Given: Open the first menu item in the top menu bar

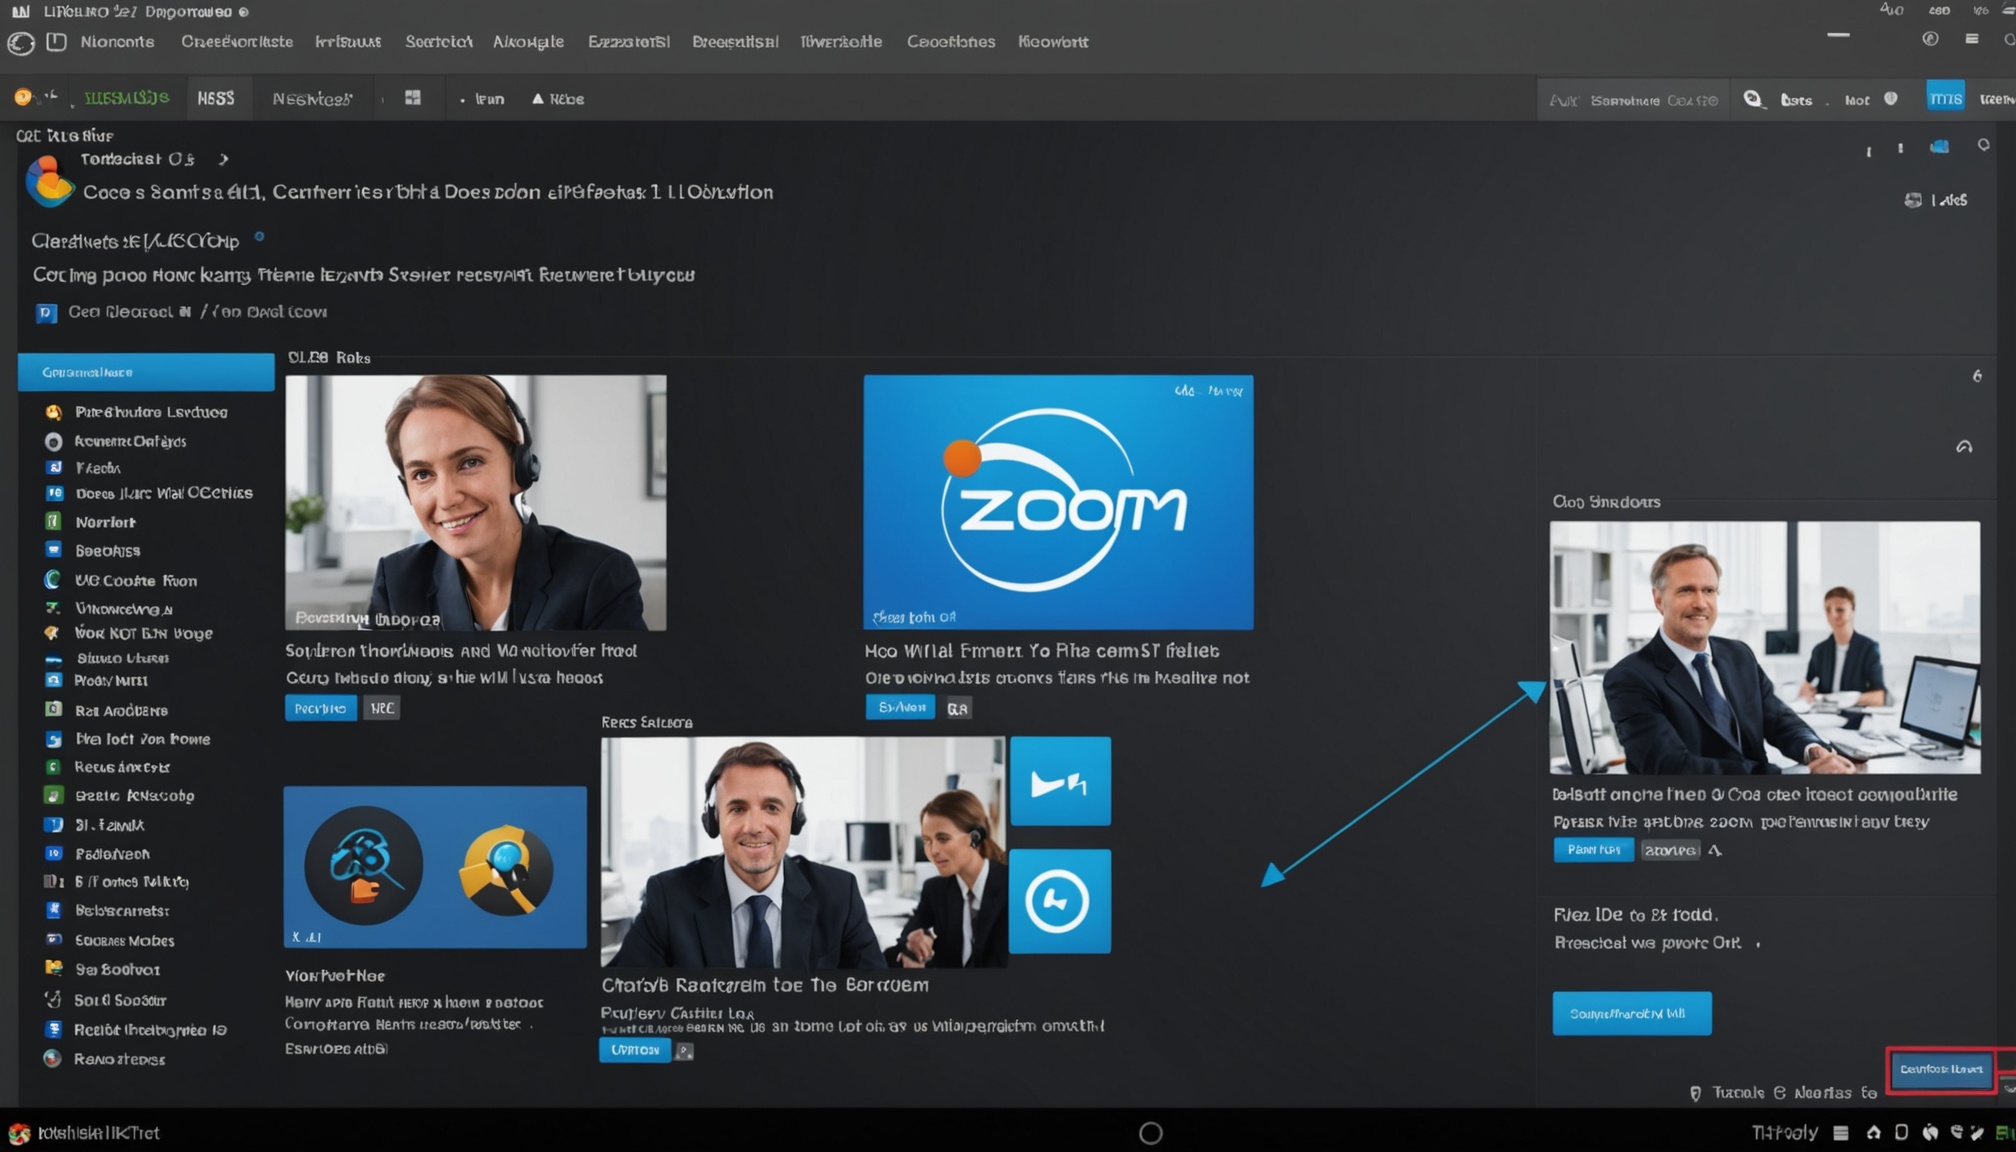Looking at the screenshot, I should (x=117, y=42).
